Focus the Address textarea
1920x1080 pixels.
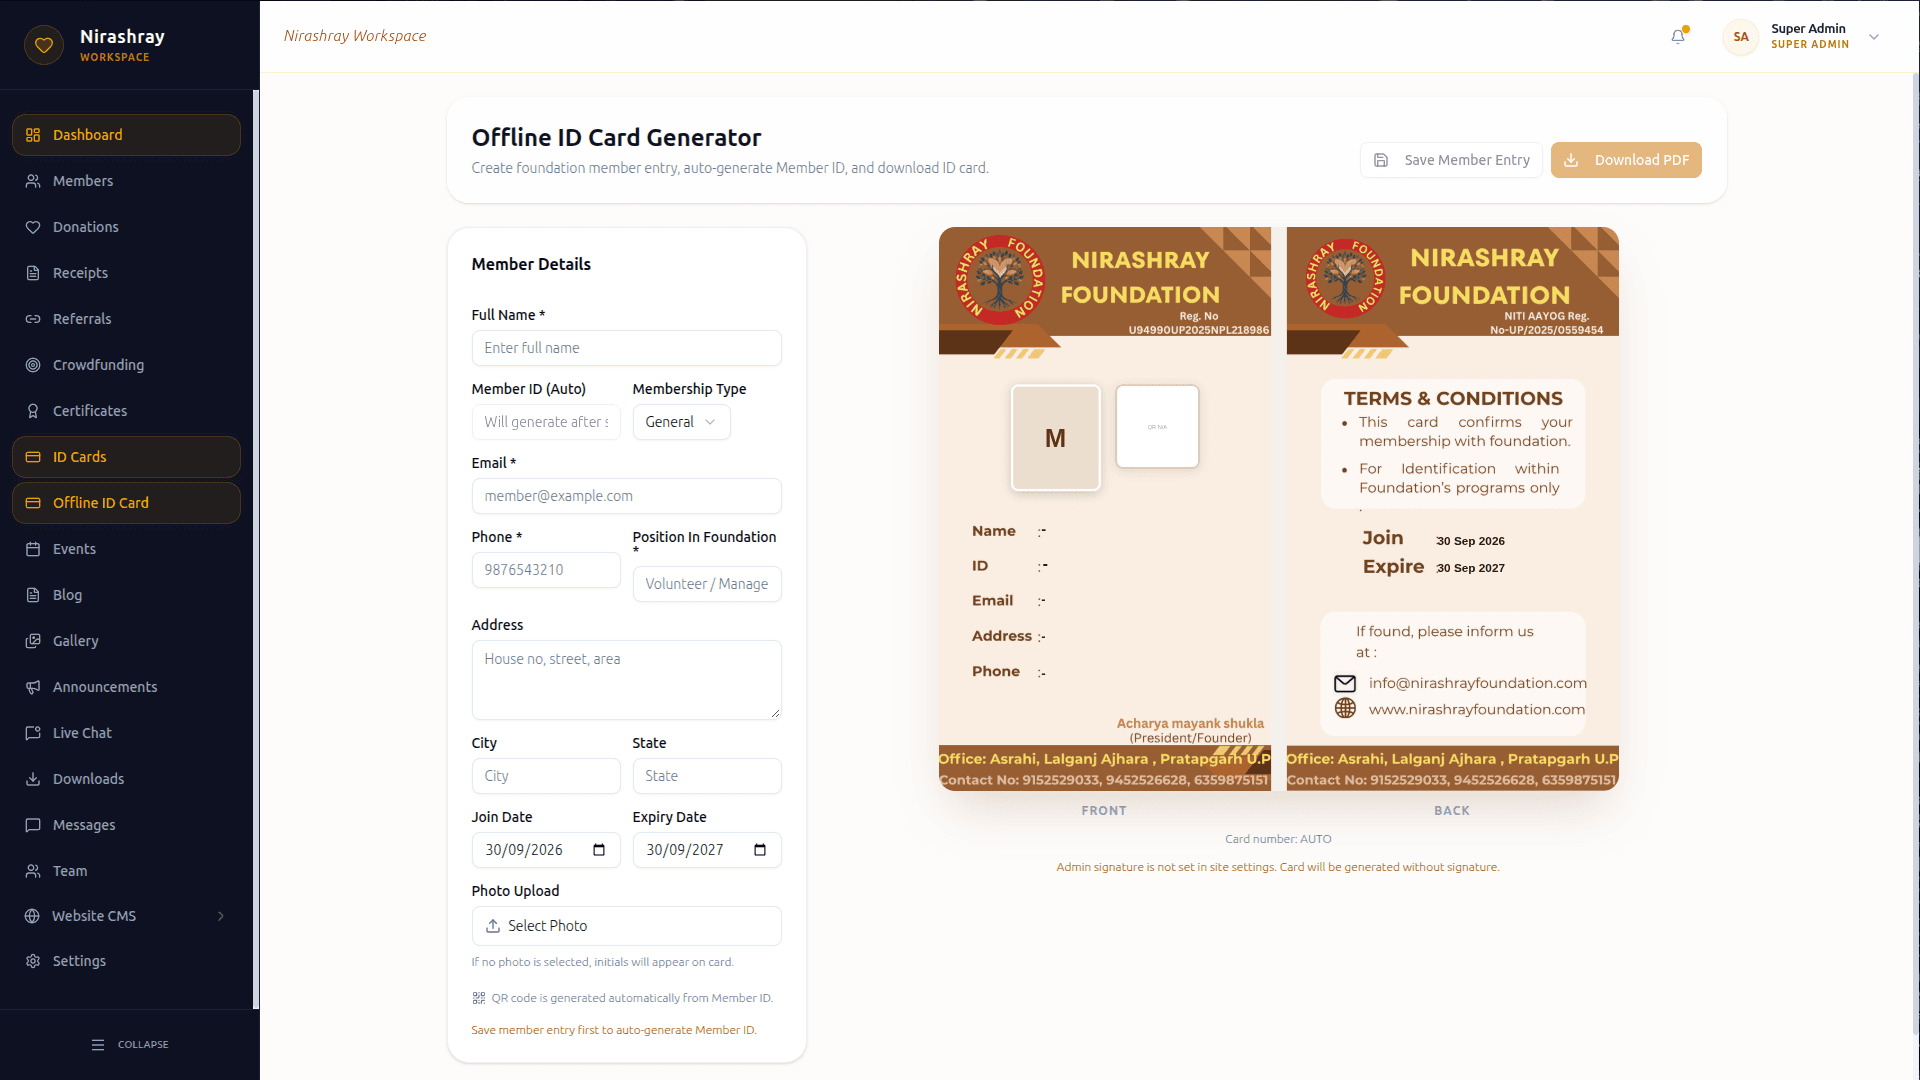(626, 680)
